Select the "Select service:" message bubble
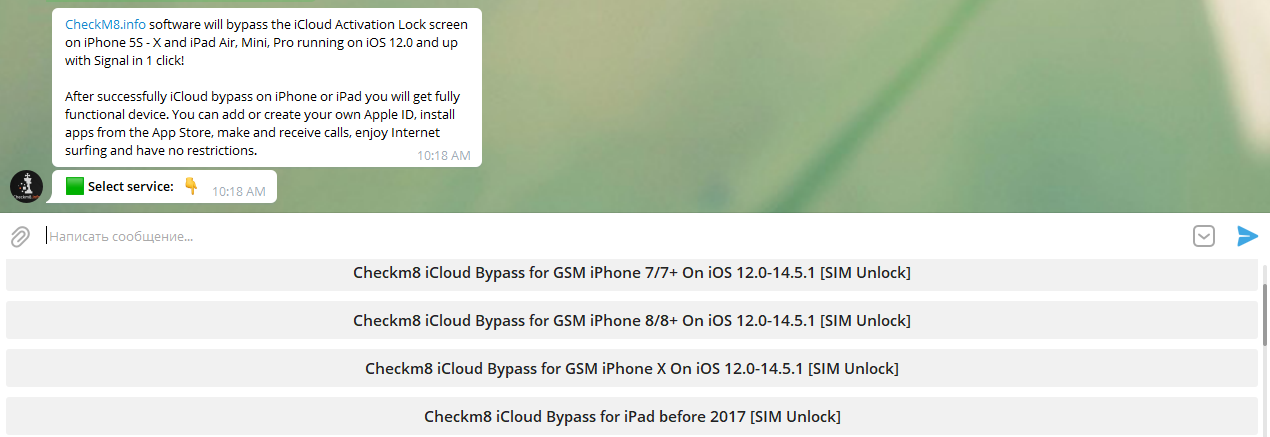 pyautogui.click(x=165, y=186)
